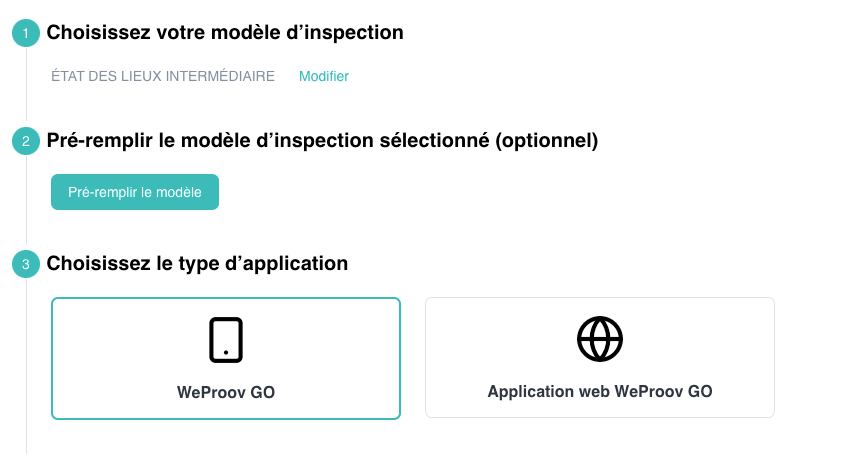Click the step 3 number circle
Viewport: 859px width, 456px height.
26,264
